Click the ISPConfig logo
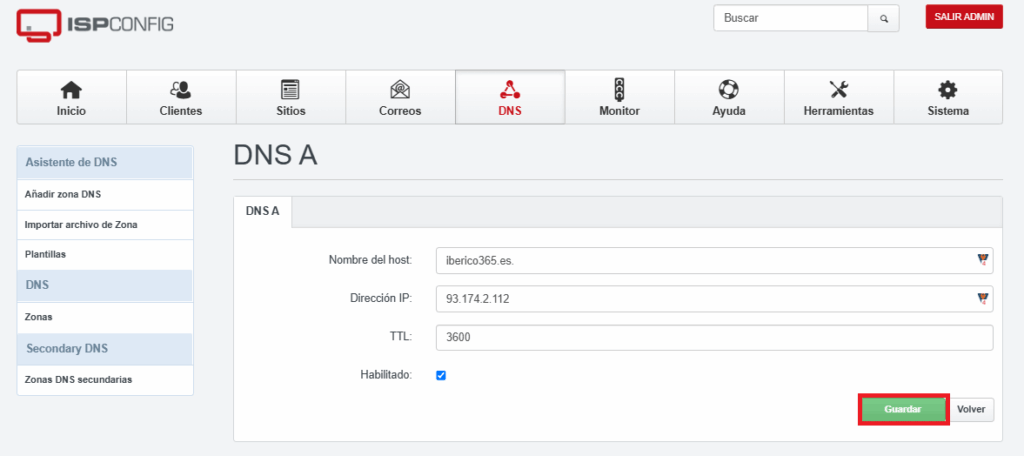 pos(95,25)
